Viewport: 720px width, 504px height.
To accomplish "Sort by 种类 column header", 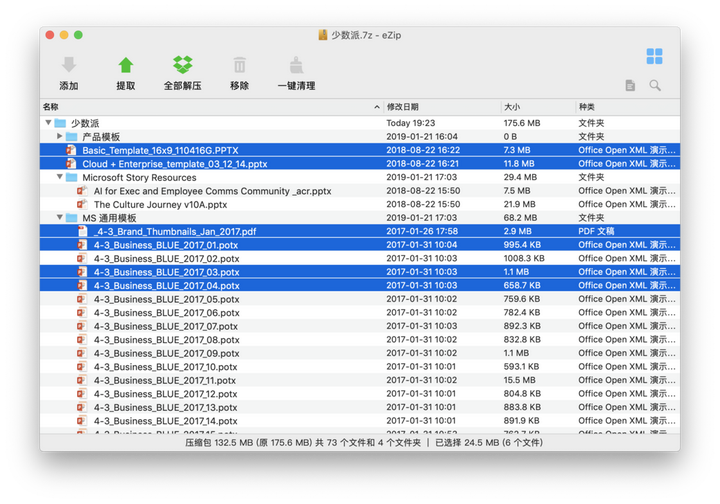I will 627,107.
